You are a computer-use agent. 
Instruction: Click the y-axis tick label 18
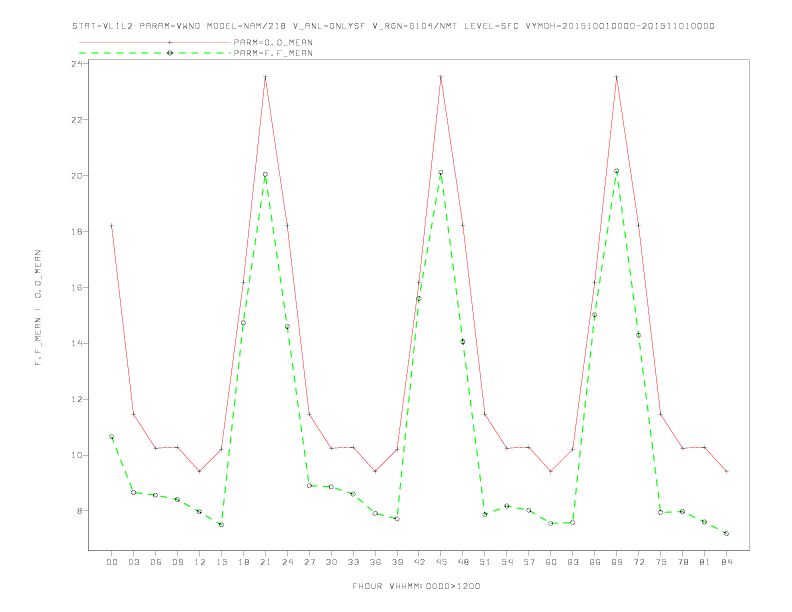point(77,231)
